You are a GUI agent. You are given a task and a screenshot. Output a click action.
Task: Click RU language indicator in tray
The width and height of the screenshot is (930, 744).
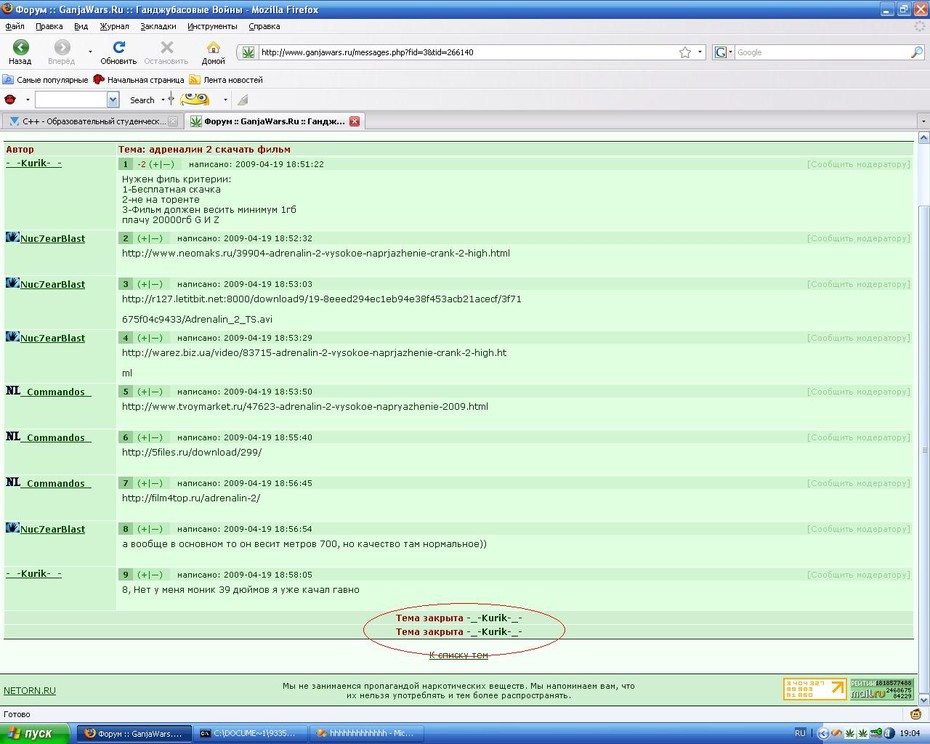[800, 733]
